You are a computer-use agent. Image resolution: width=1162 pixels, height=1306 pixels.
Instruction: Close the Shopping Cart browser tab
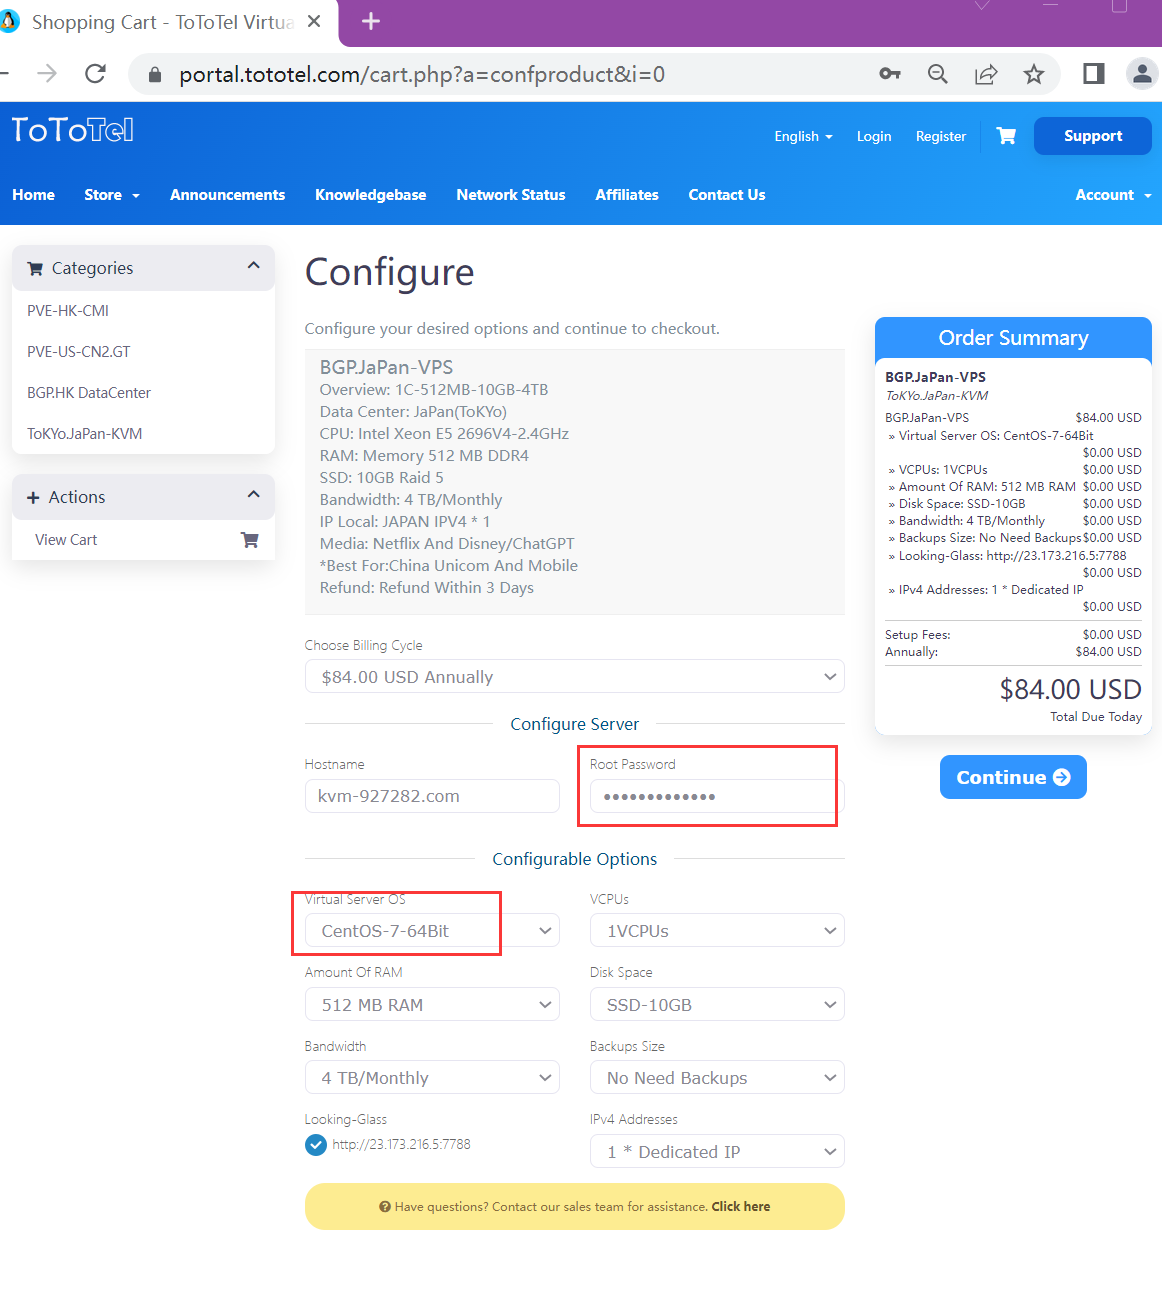click(x=314, y=21)
